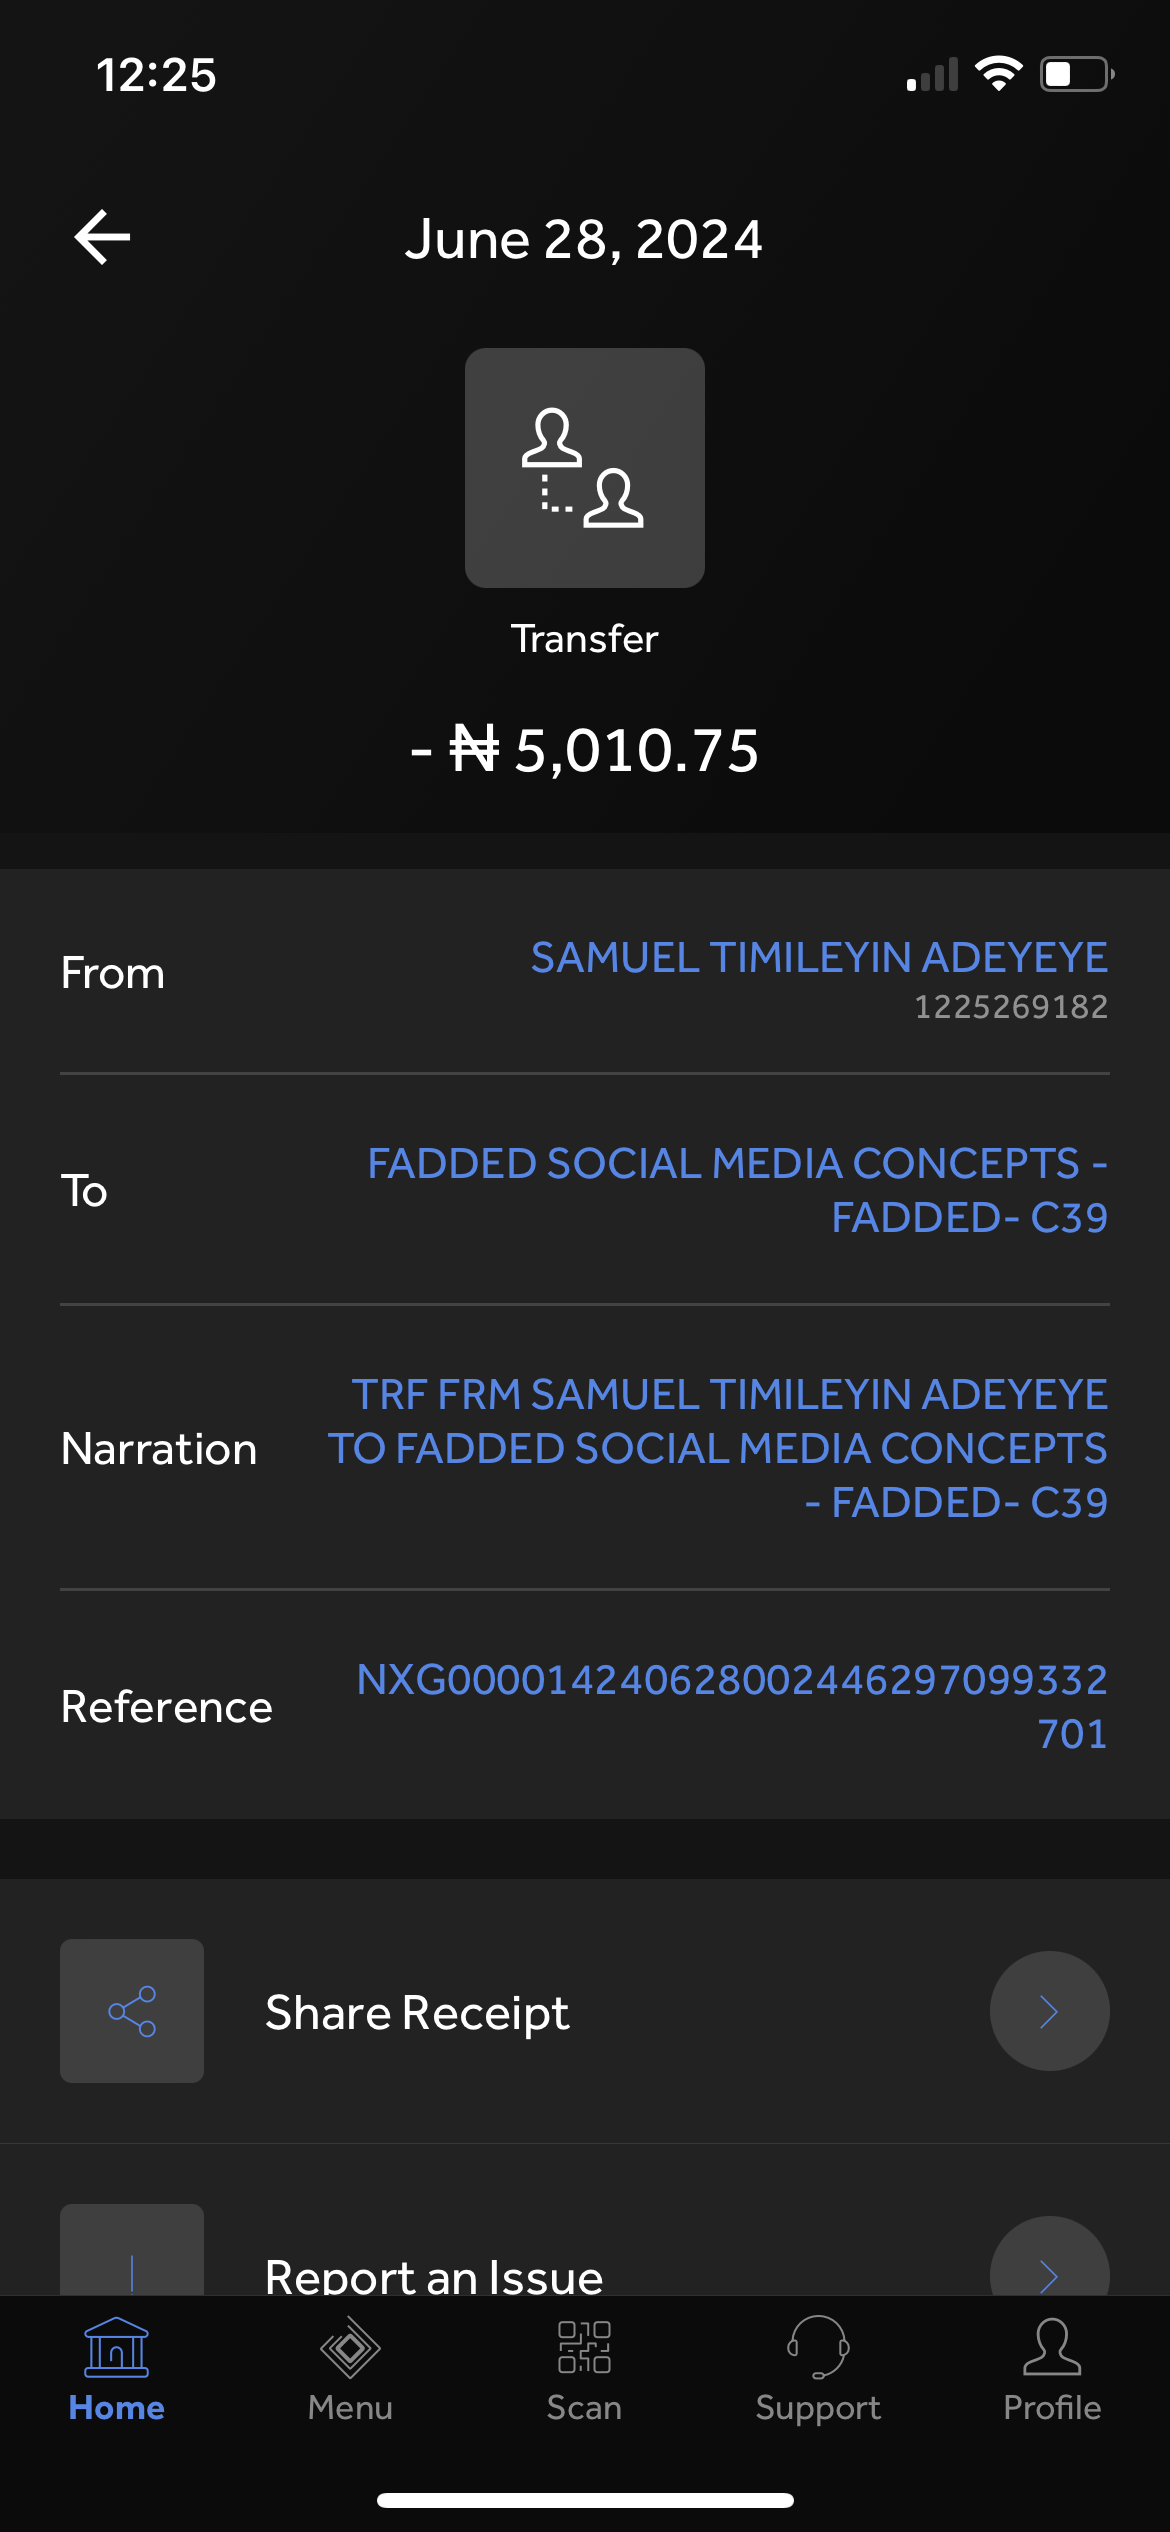Open the Menu diamond icon
The height and width of the screenshot is (2532, 1170).
point(350,2347)
